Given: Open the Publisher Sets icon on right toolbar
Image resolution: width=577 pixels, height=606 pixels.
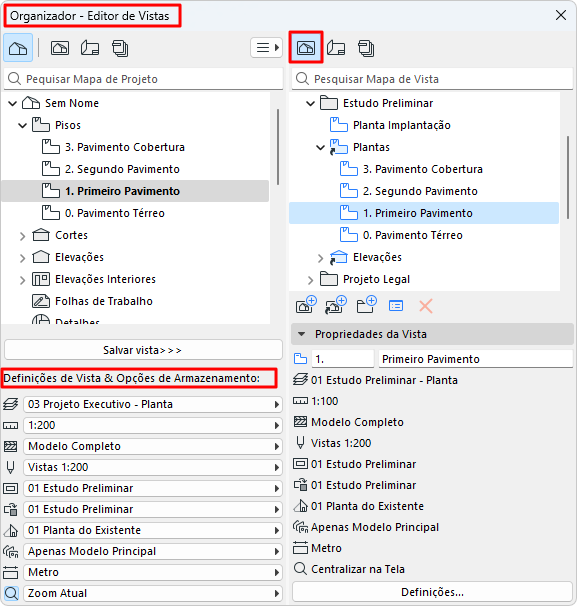Looking at the screenshot, I should click(x=366, y=48).
